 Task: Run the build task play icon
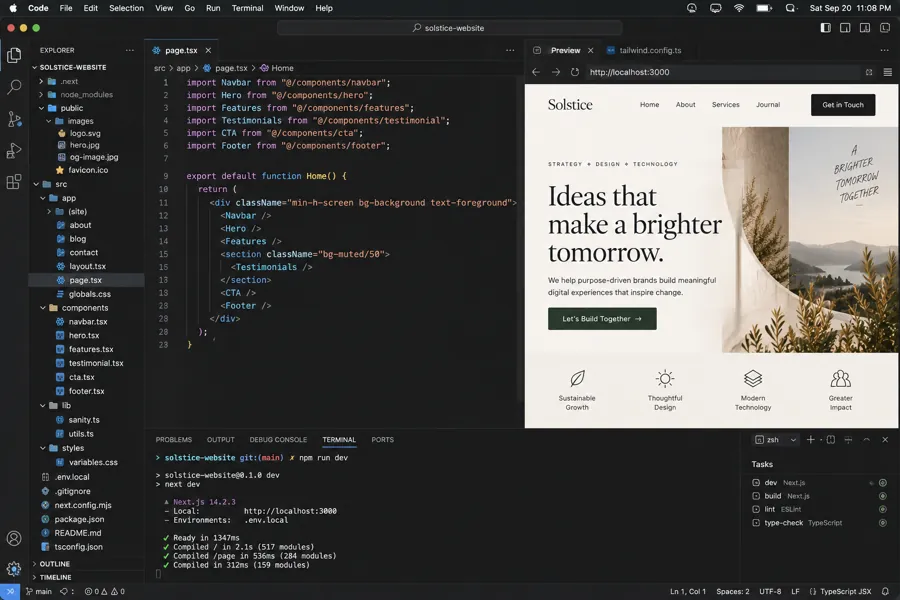coord(756,496)
